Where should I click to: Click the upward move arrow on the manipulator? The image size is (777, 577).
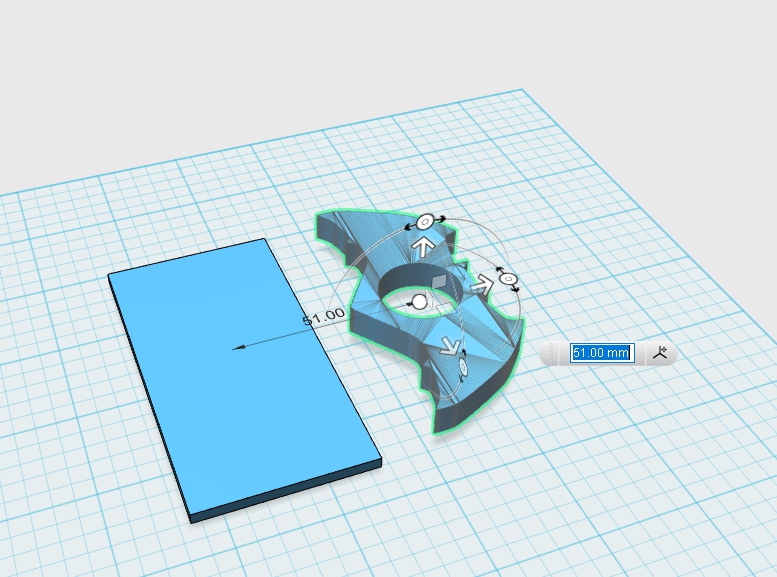pos(424,246)
